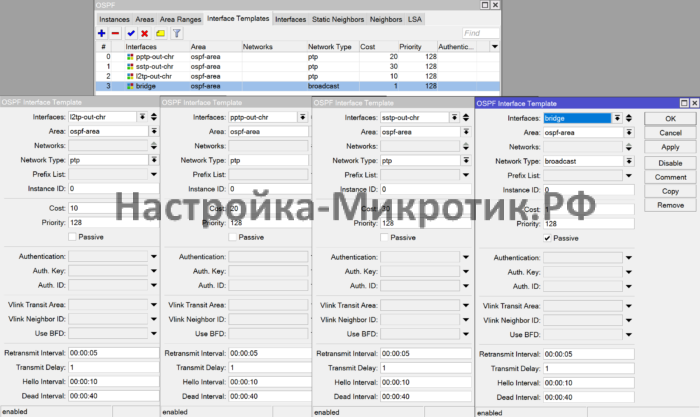The width and height of the screenshot is (700, 417).
Task: Click the red minus remove icon
Action: click(x=115, y=33)
